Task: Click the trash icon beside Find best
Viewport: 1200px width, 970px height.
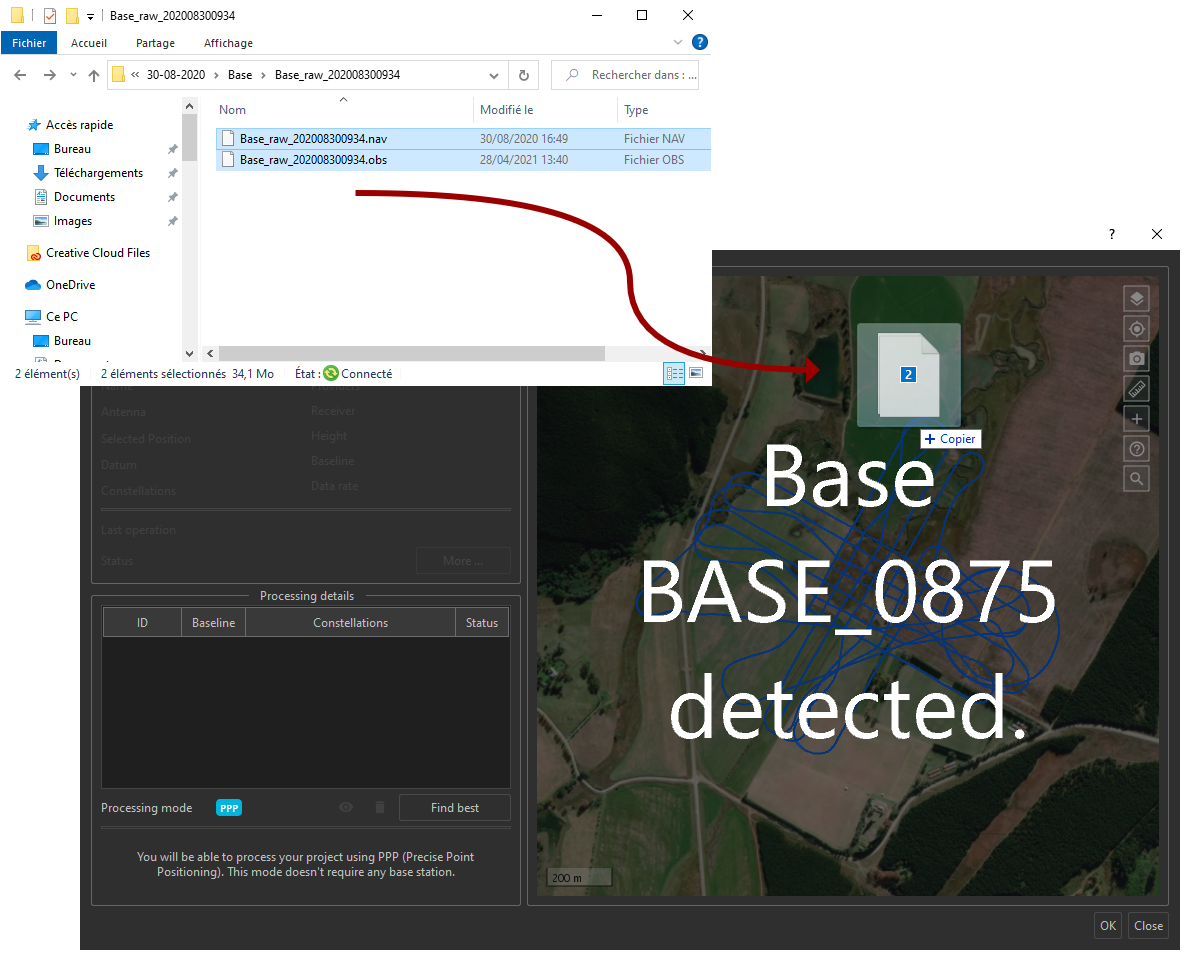Action: click(x=379, y=807)
